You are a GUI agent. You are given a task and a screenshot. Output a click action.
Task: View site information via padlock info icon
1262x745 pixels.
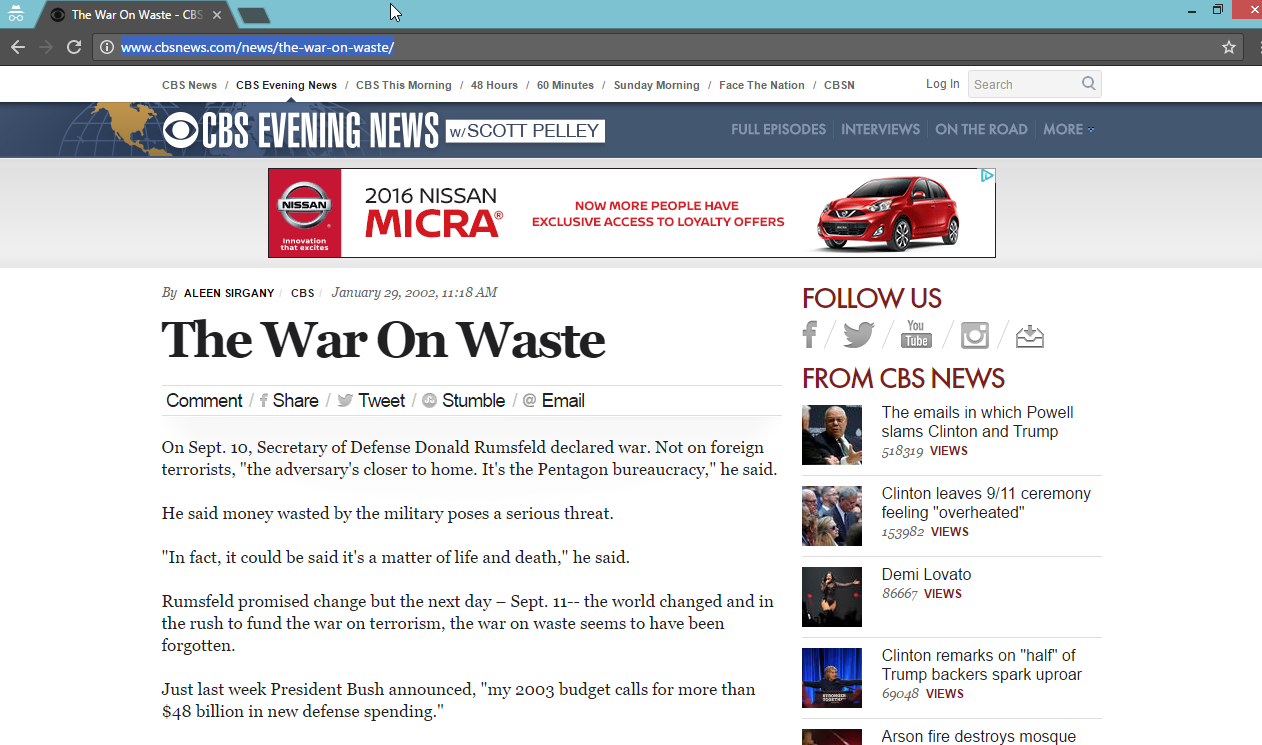(106, 46)
